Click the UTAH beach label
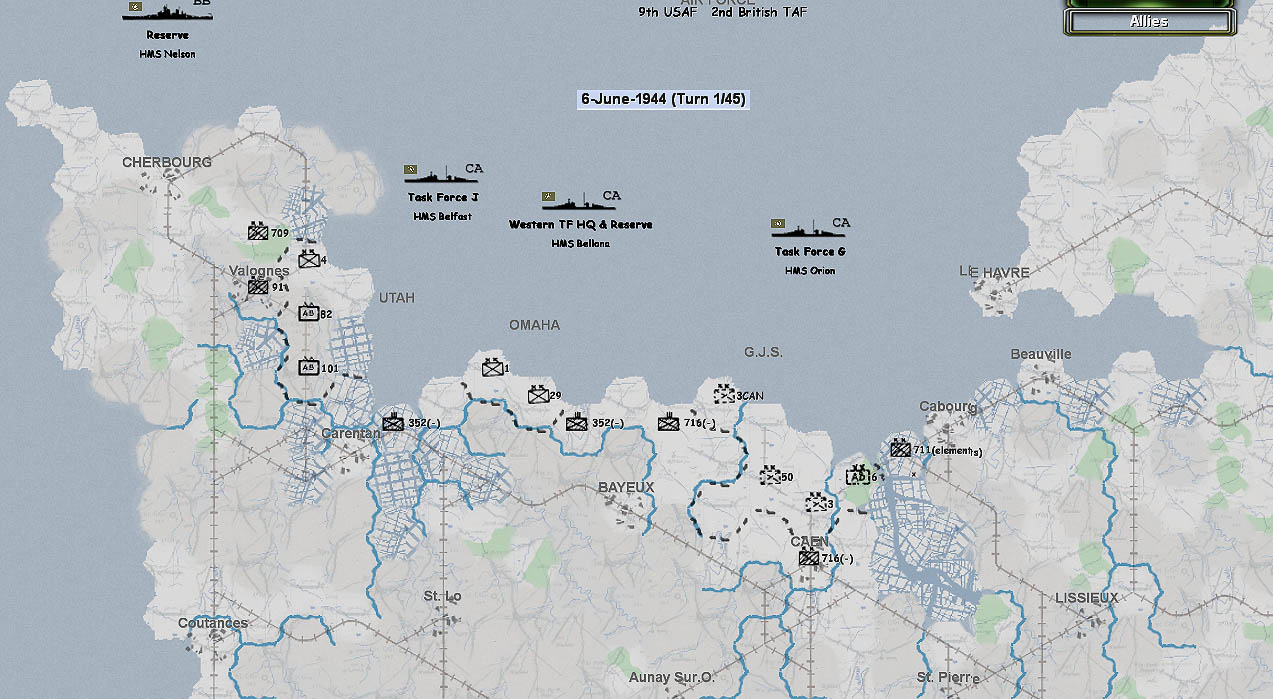1273x699 pixels. pyautogui.click(x=396, y=298)
